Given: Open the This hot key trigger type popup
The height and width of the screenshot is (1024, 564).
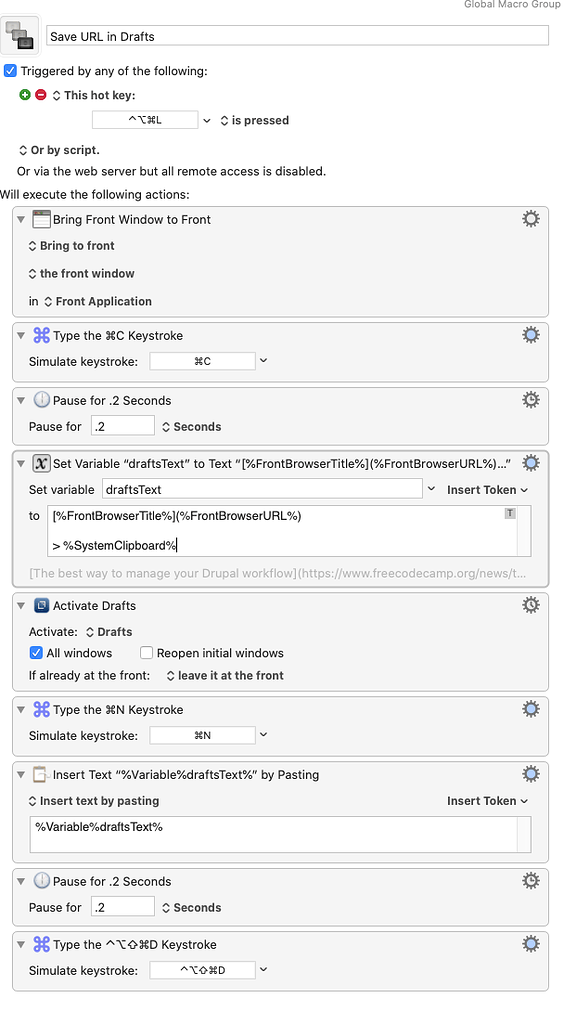Looking at the screenshot, I should [x=93, y=95].
